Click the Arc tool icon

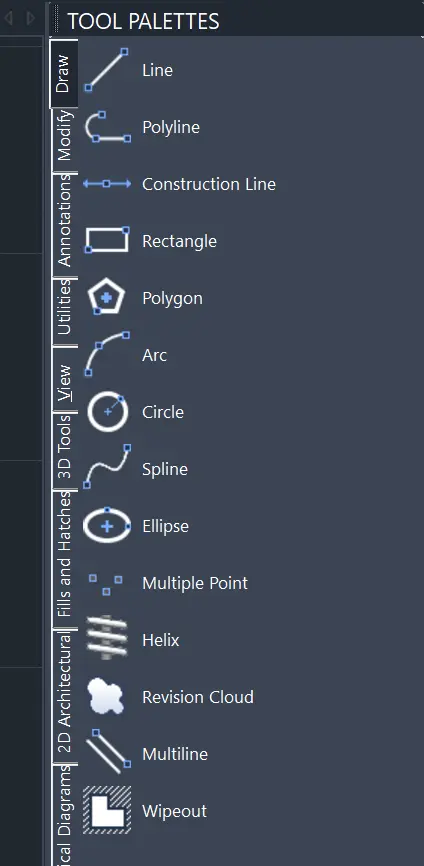(x=107, y=355)
